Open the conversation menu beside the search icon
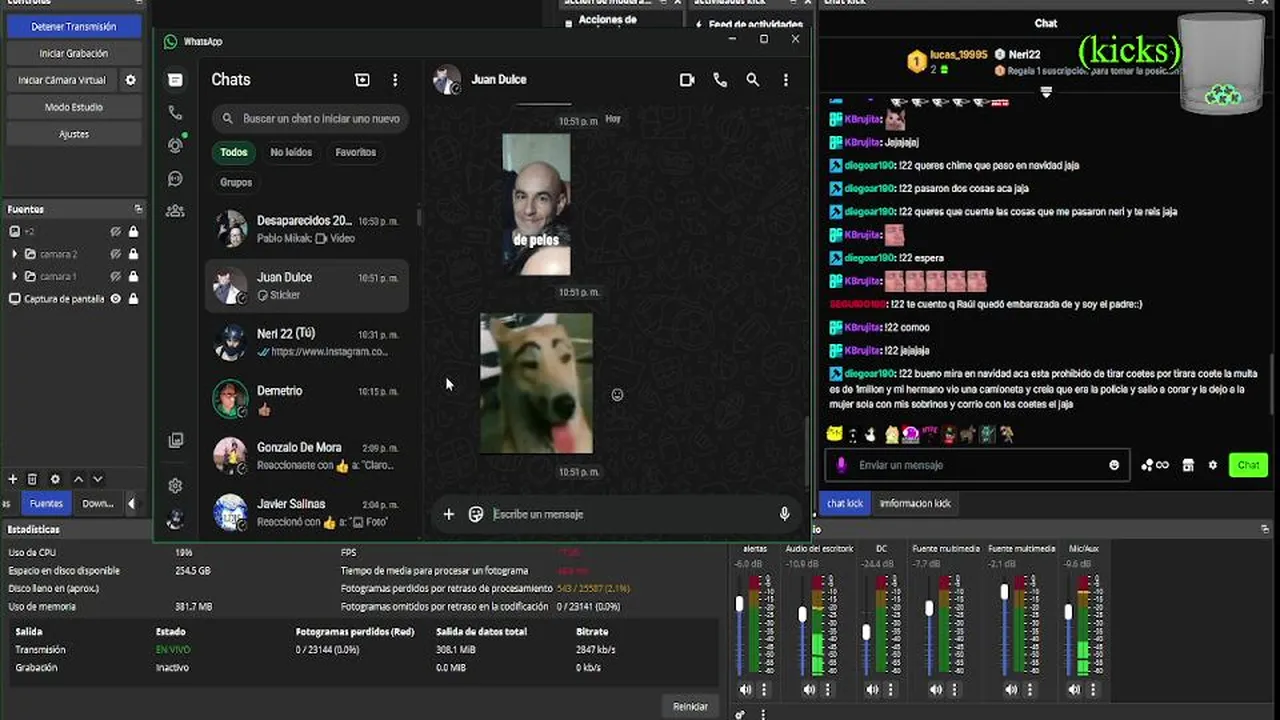Viewport: 1280px width, 720px height. click(785, 80)
